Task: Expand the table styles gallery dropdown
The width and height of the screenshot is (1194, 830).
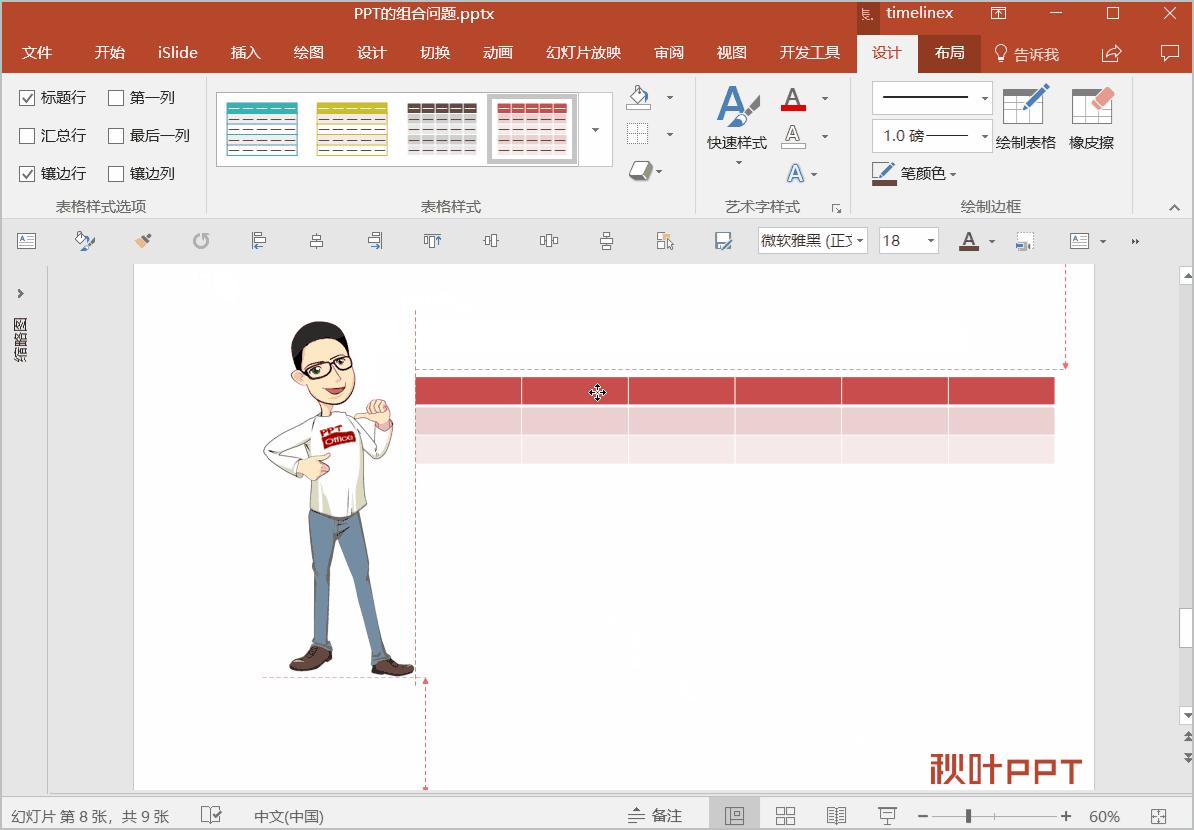Action: click(596, 130)
